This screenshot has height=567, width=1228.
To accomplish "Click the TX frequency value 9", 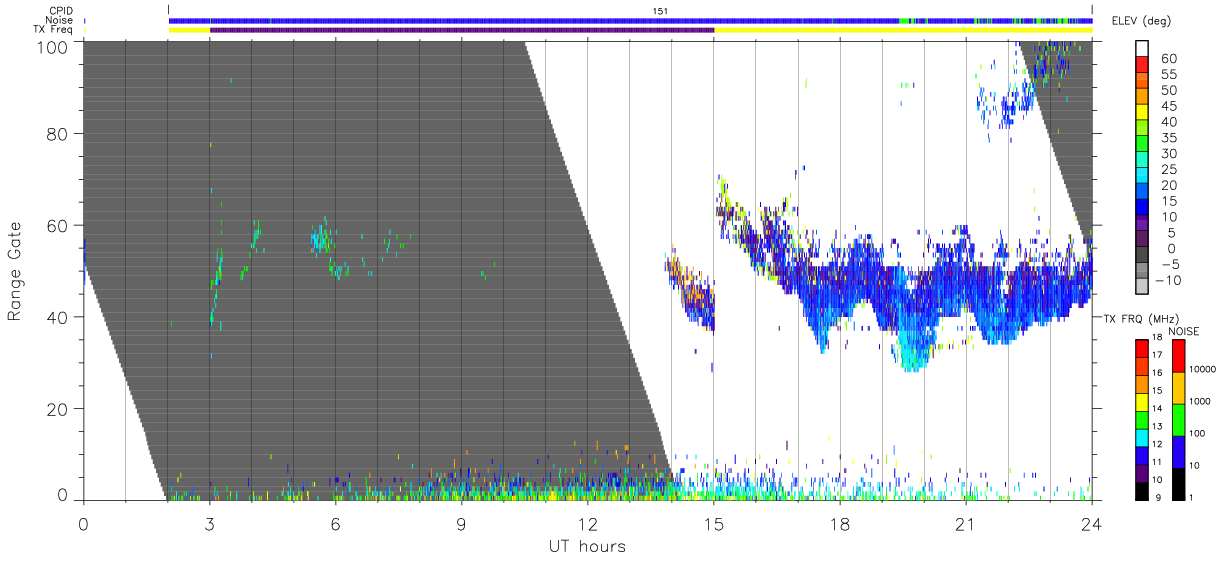I will coord(1160,497).
